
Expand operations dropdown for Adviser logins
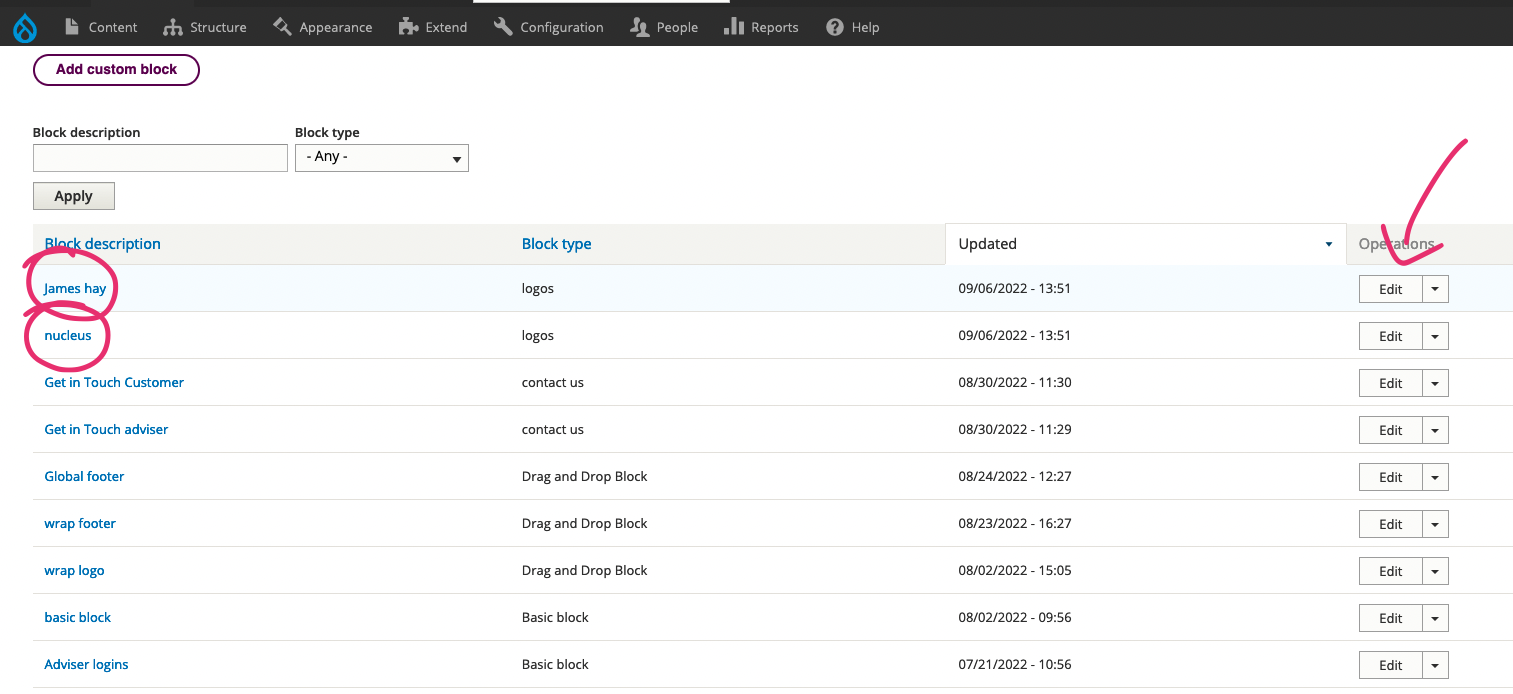(1436, 665)
